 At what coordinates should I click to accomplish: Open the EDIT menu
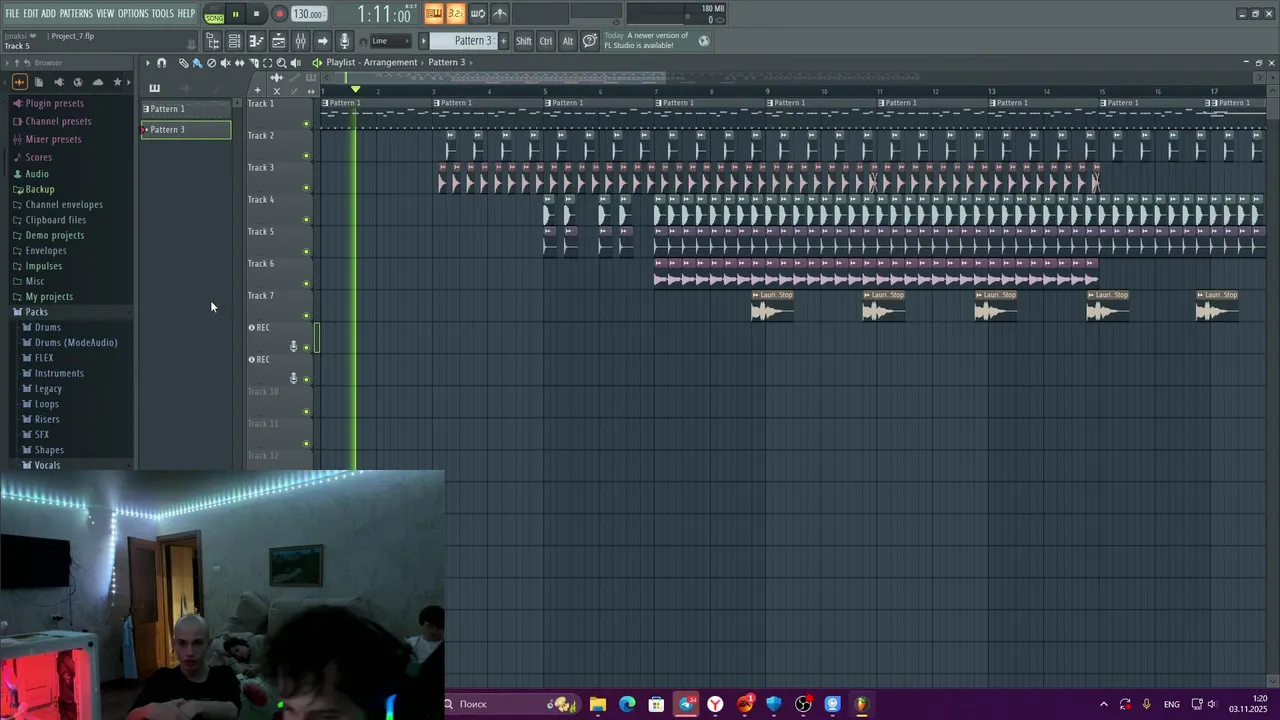point(31,14)
